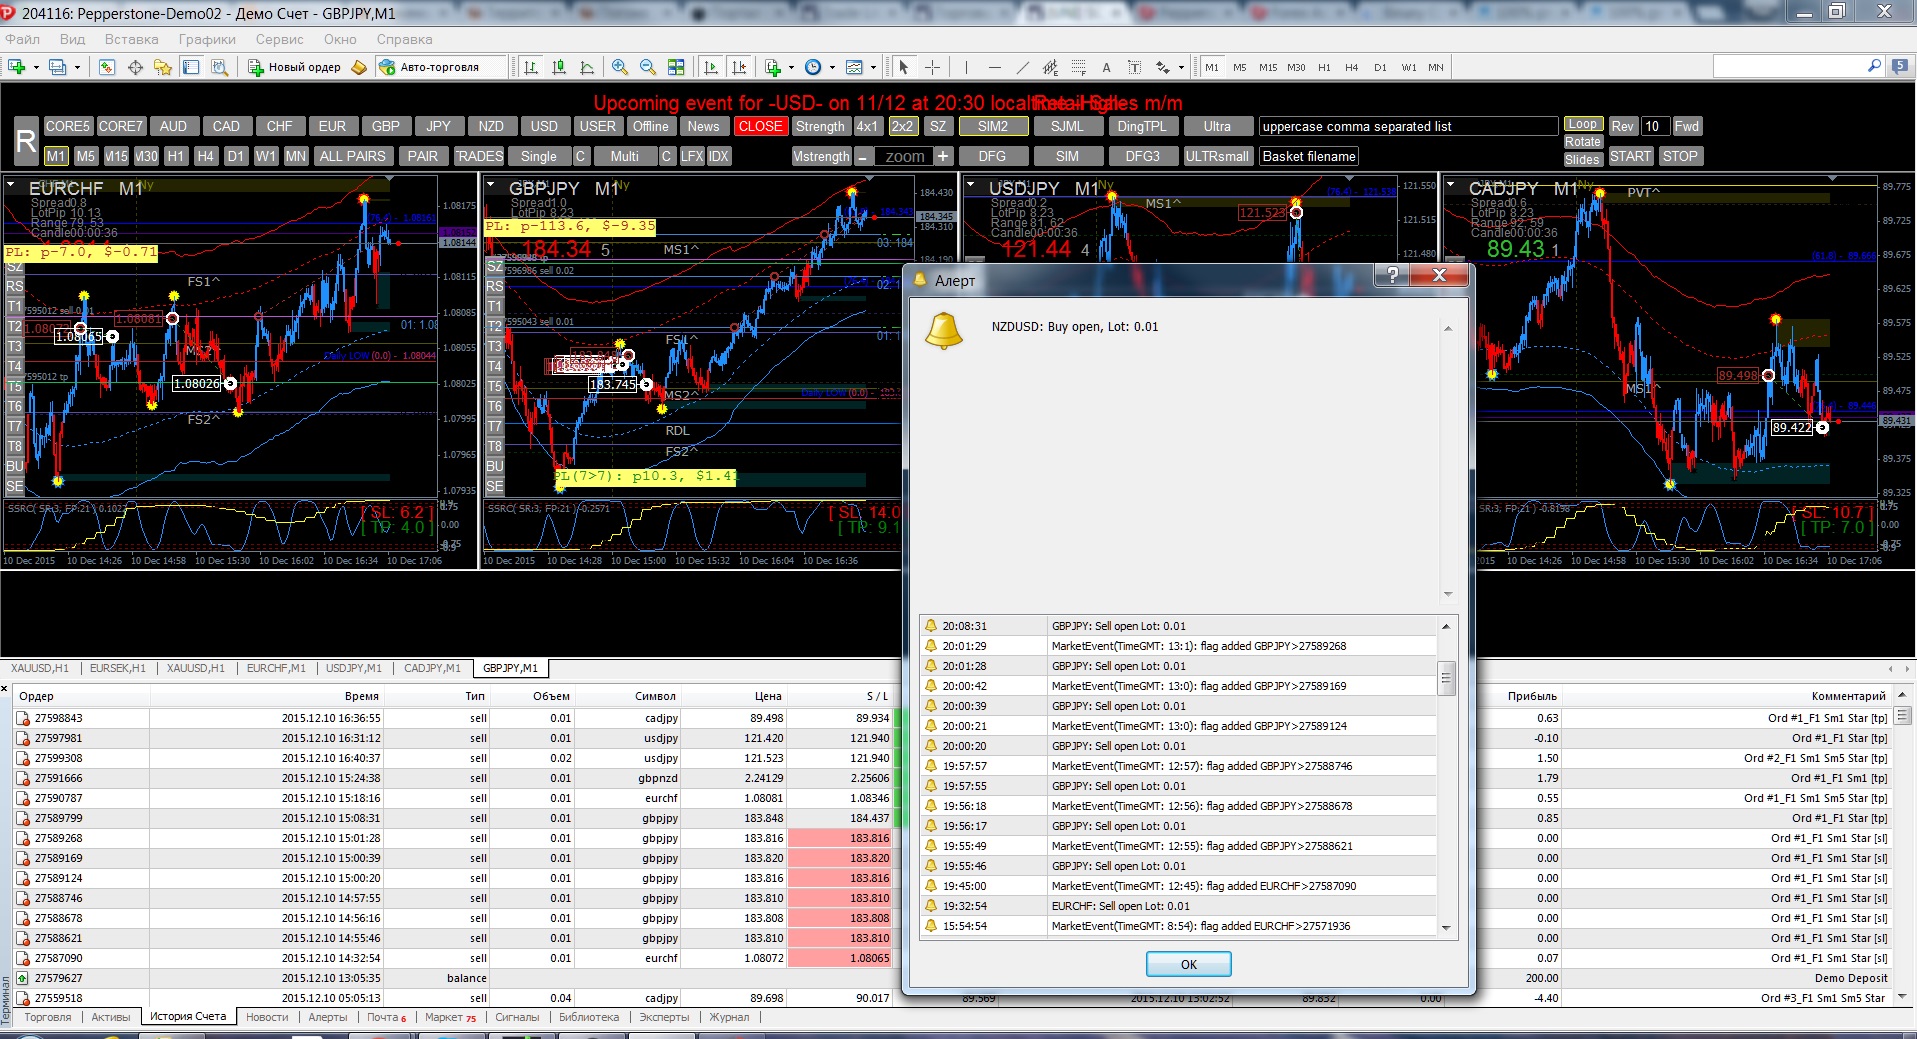Viewport: 1917px width, 1039px height.
Task: Click OK in the Алерт dialog
Action: [x=1188, y=964]
